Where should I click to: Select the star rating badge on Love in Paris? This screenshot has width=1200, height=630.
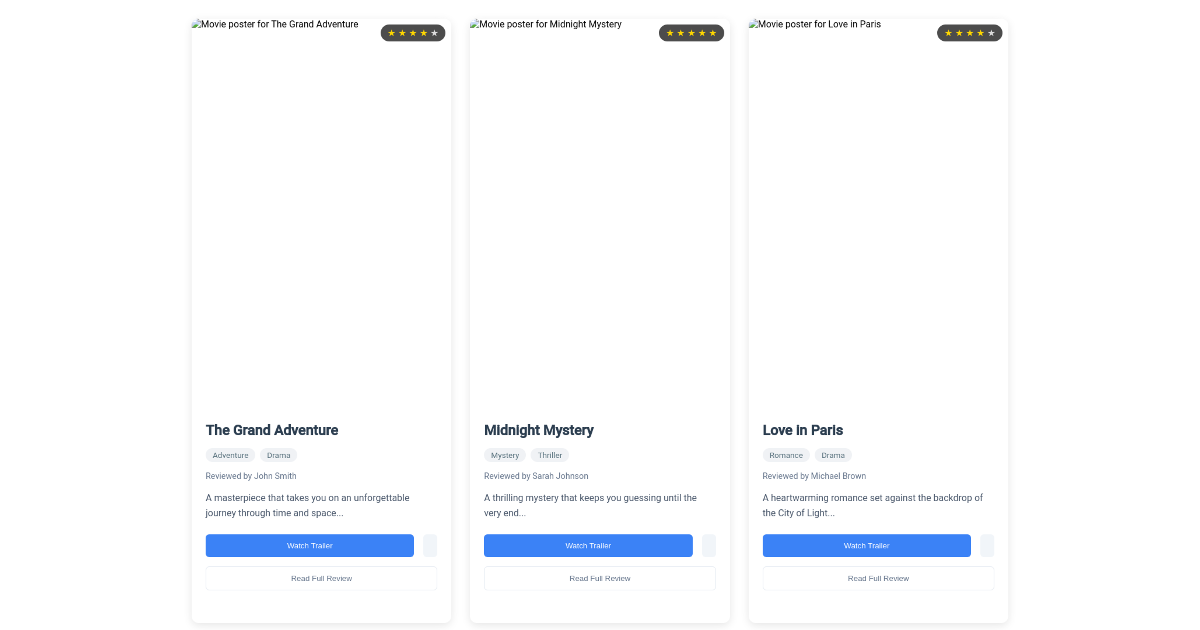coord(969,32)
